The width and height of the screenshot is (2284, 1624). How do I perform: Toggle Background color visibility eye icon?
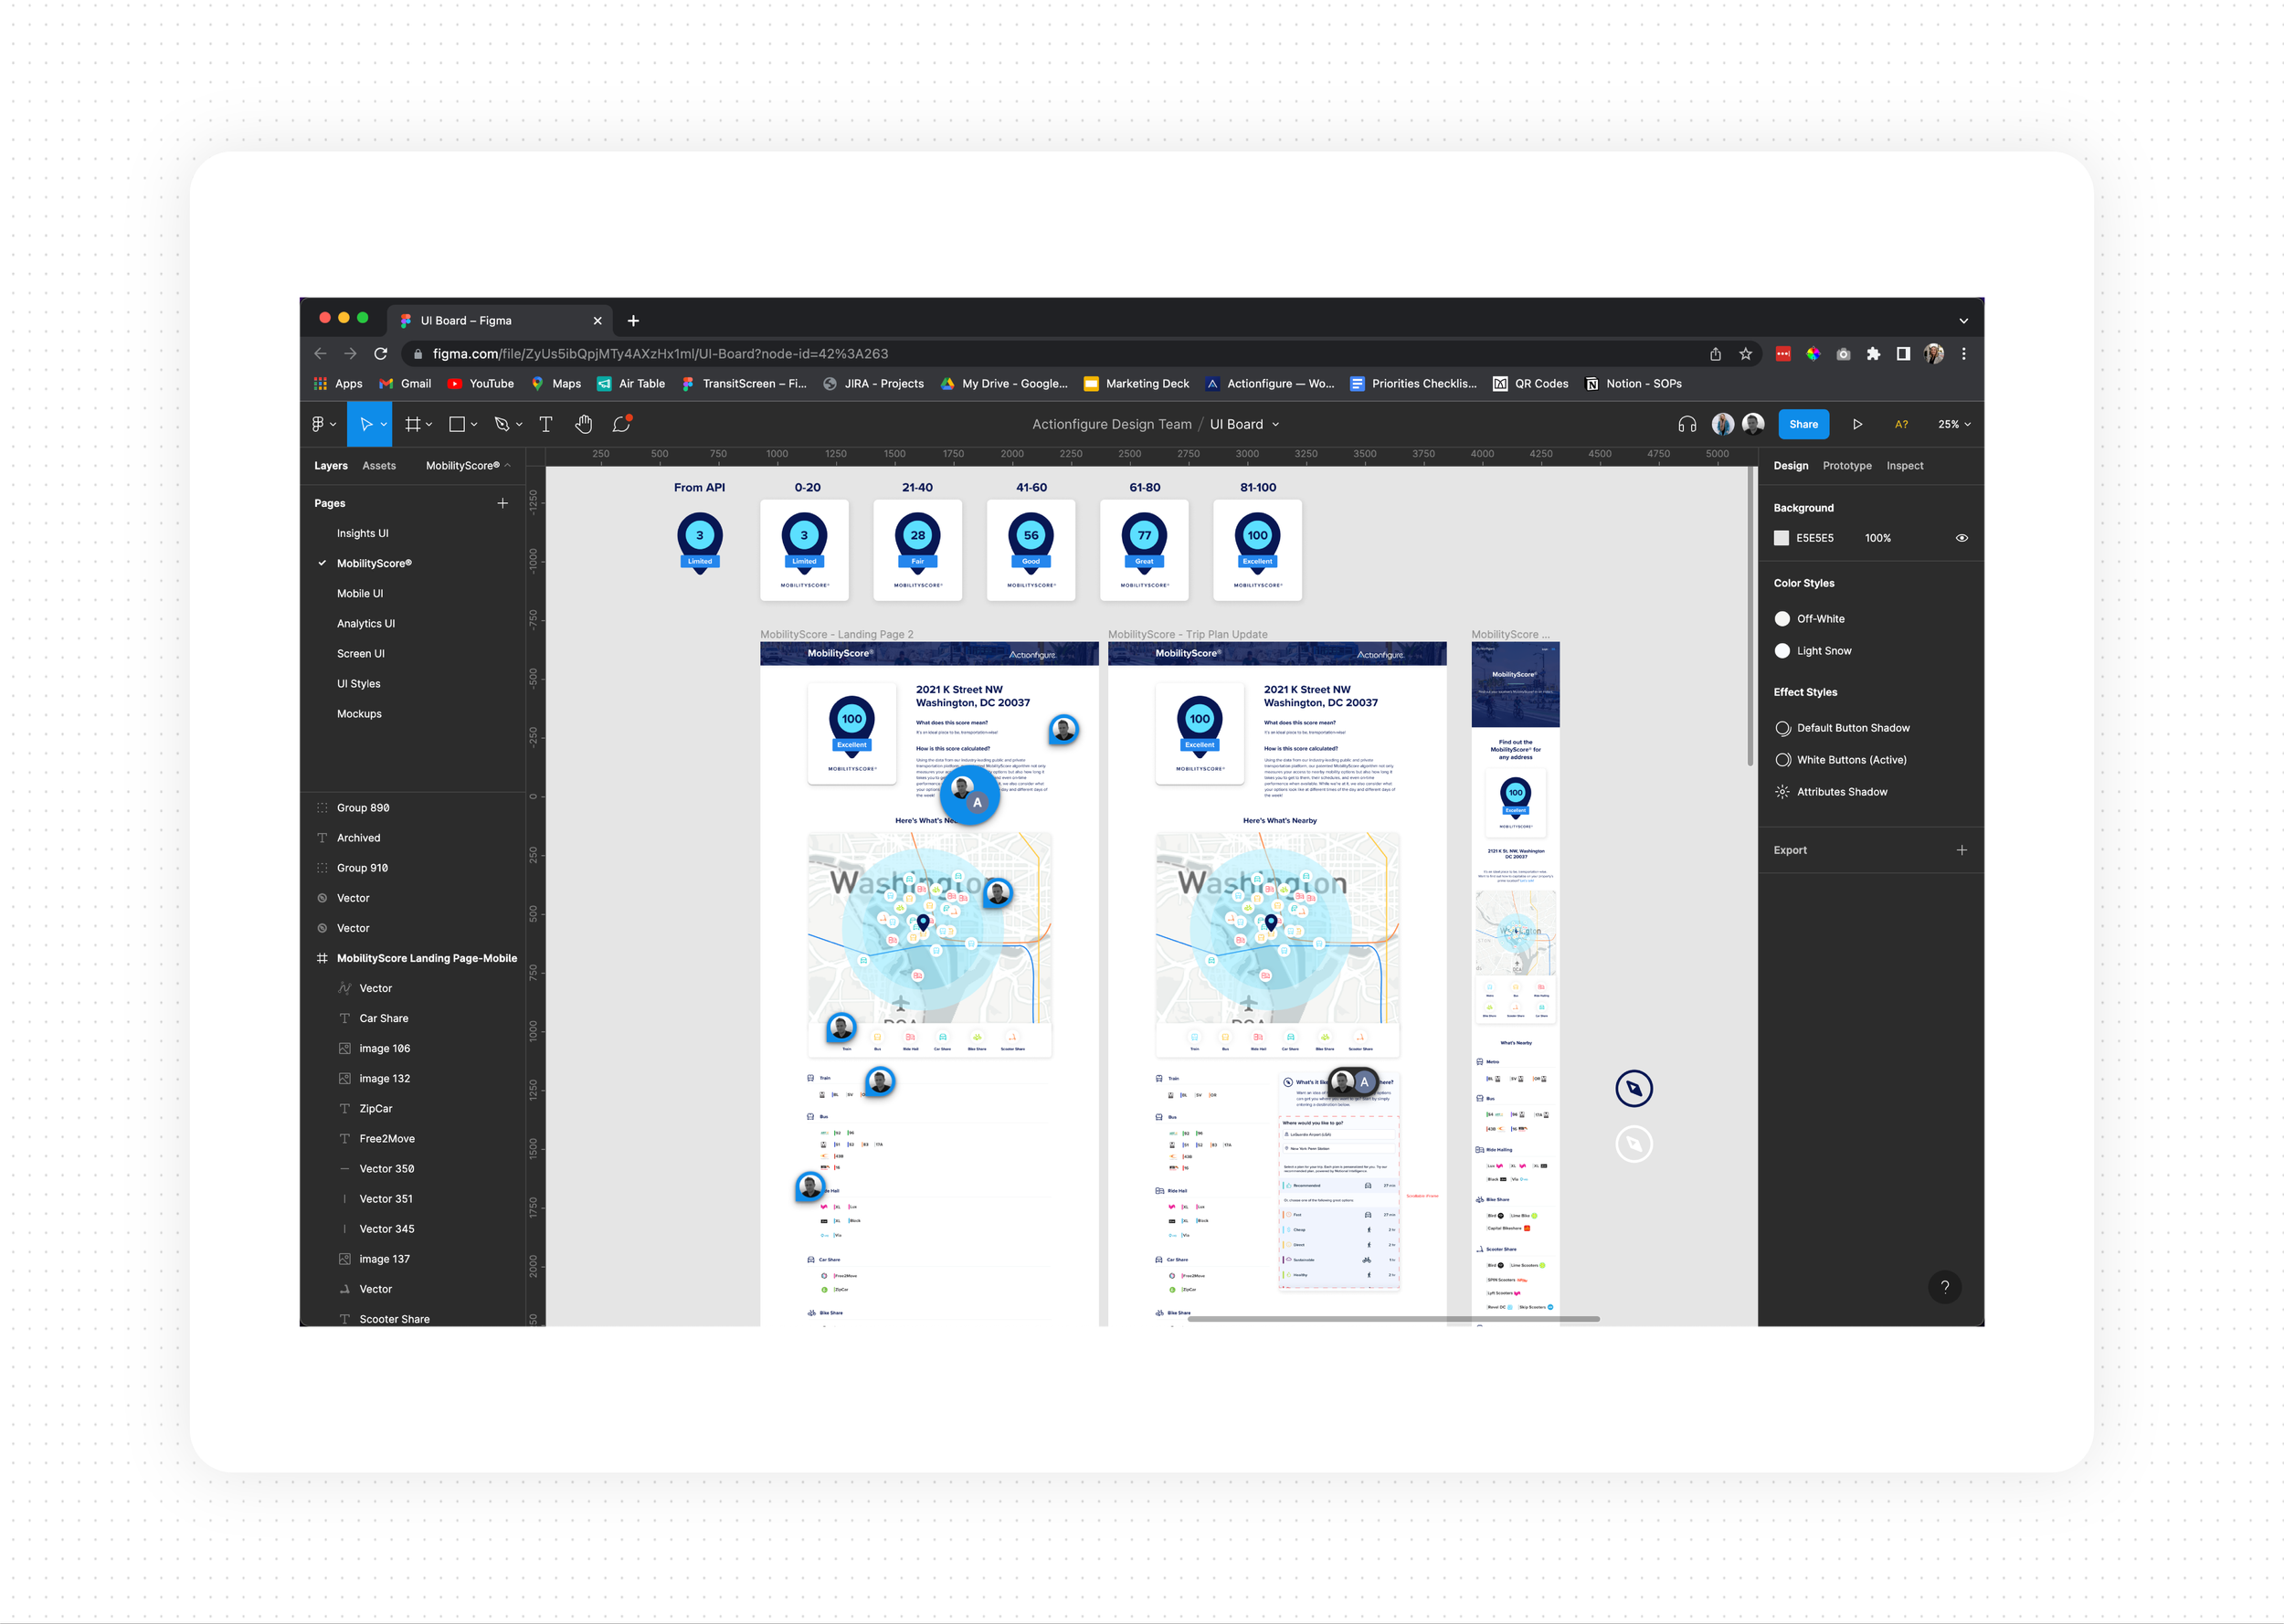coord(1961,538)
